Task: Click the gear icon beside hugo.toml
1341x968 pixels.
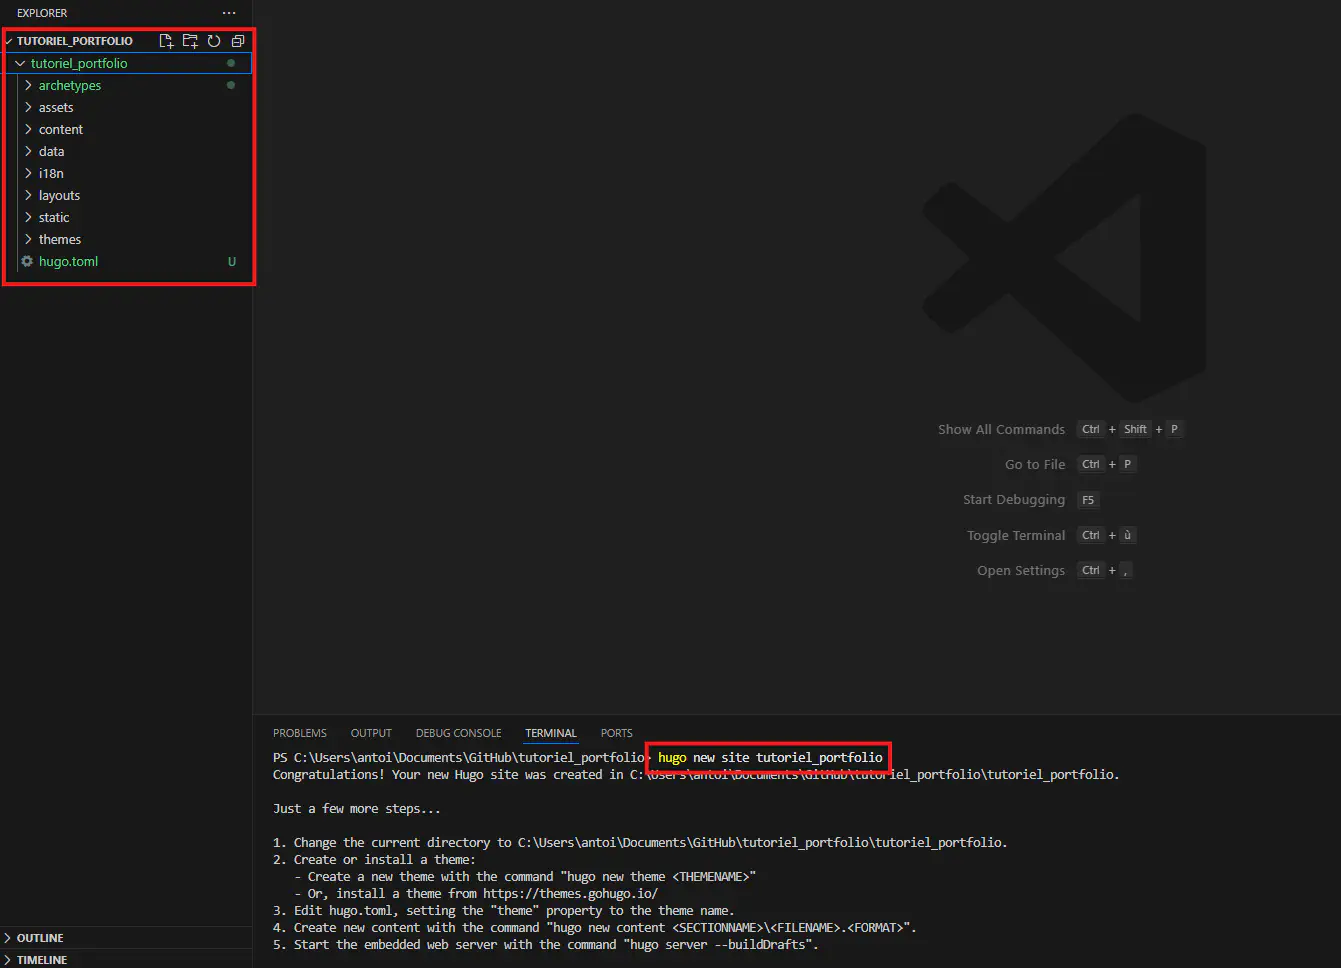Action: click(27, 261)
